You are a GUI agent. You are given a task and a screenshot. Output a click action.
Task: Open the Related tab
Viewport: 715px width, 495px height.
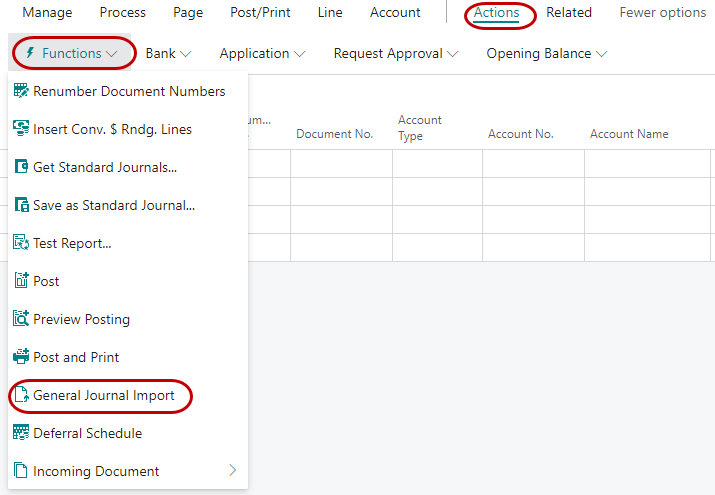coord(568,13)
